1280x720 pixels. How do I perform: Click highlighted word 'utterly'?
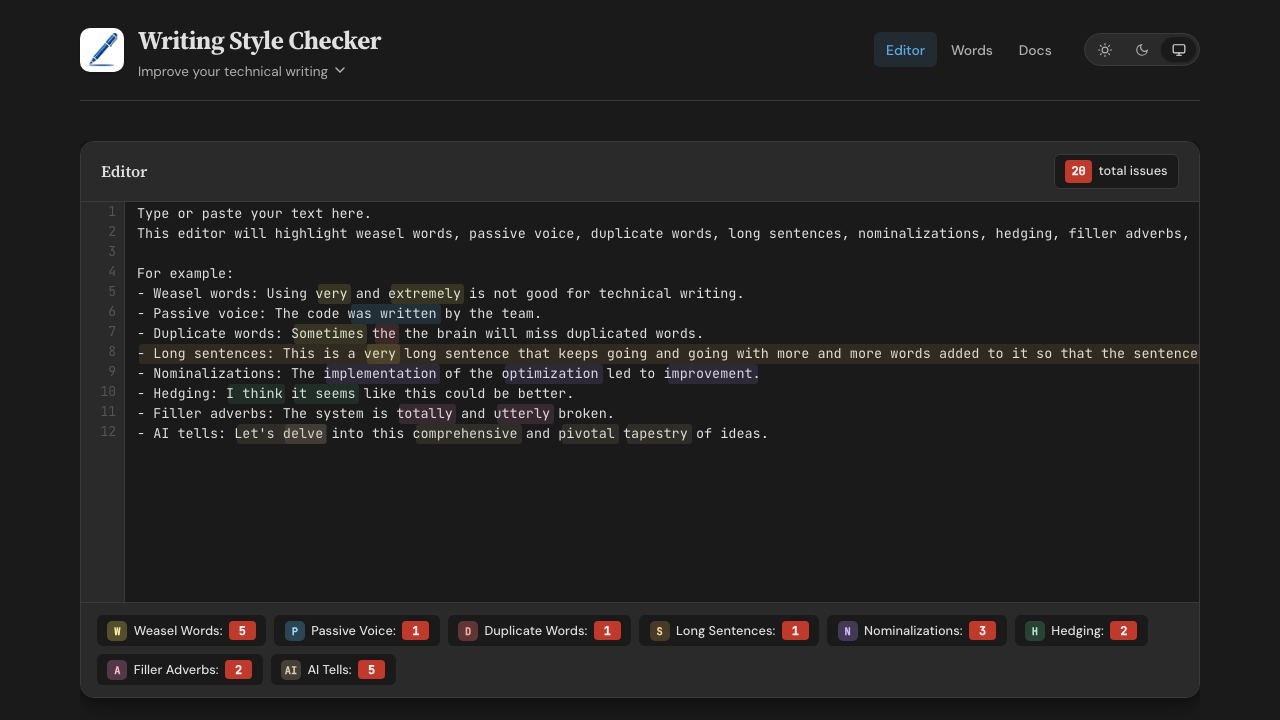[x=522, y=413]
